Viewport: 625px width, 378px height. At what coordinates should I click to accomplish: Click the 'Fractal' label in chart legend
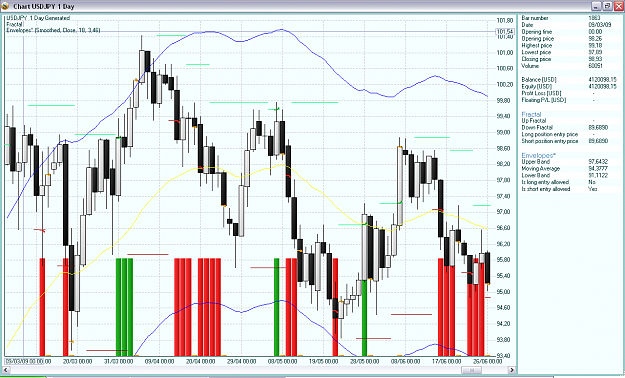15,24
